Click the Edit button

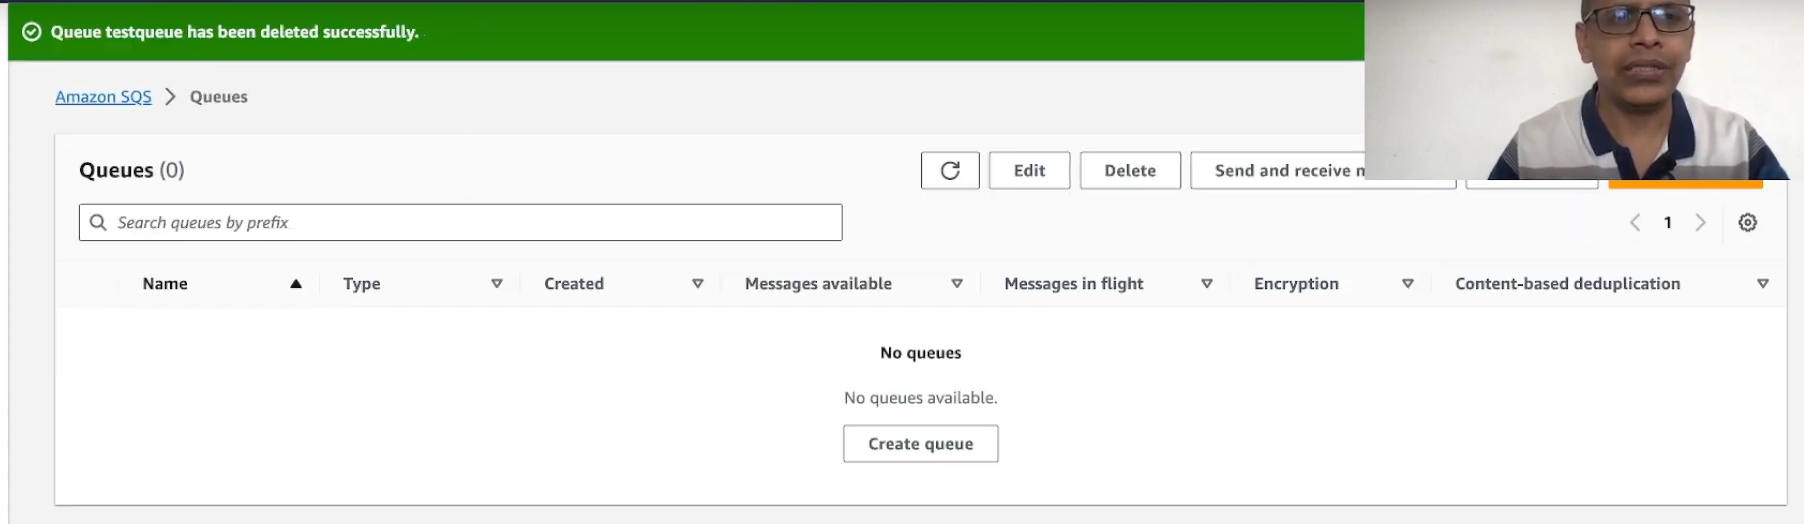coord(1029,170)
